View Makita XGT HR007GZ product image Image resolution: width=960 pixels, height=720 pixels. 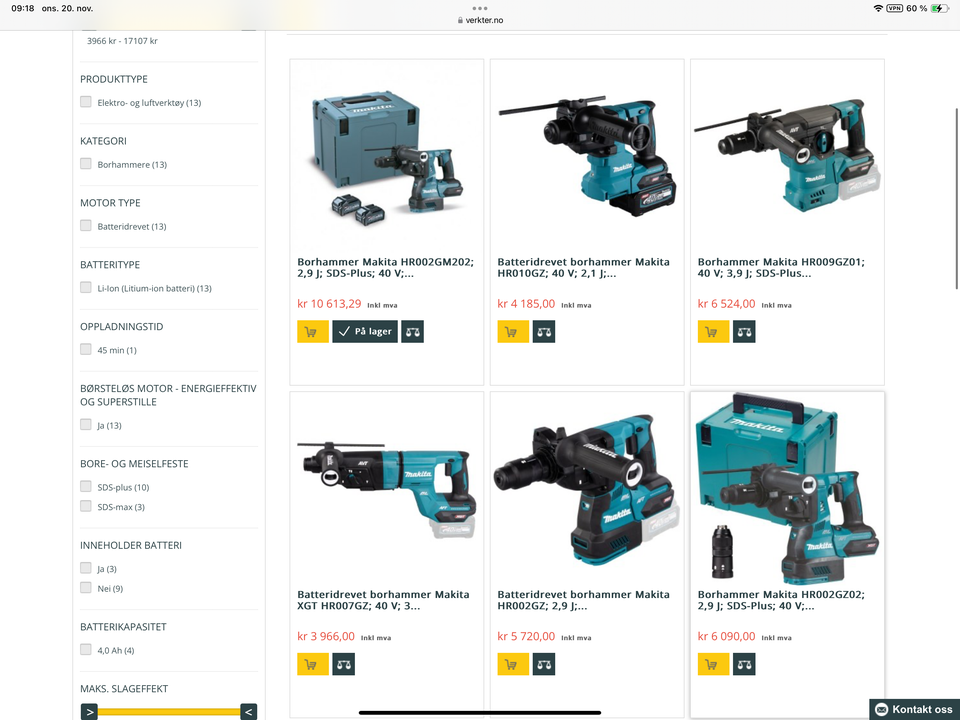386,490
